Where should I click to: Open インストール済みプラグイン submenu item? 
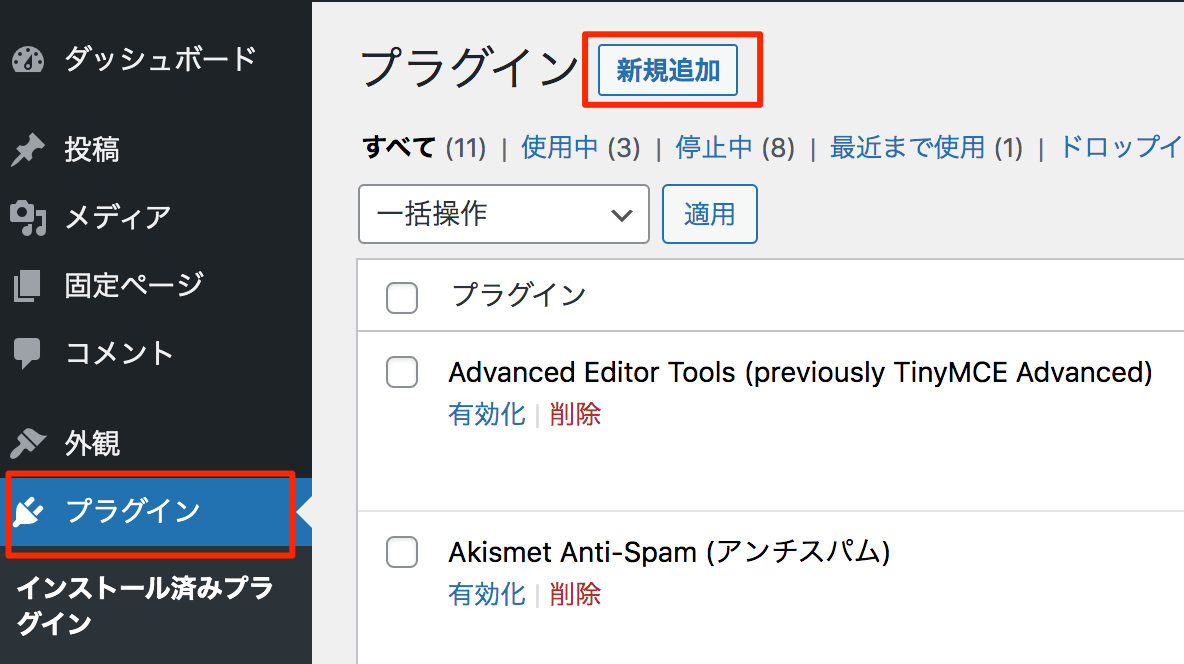tap(145, 605)
